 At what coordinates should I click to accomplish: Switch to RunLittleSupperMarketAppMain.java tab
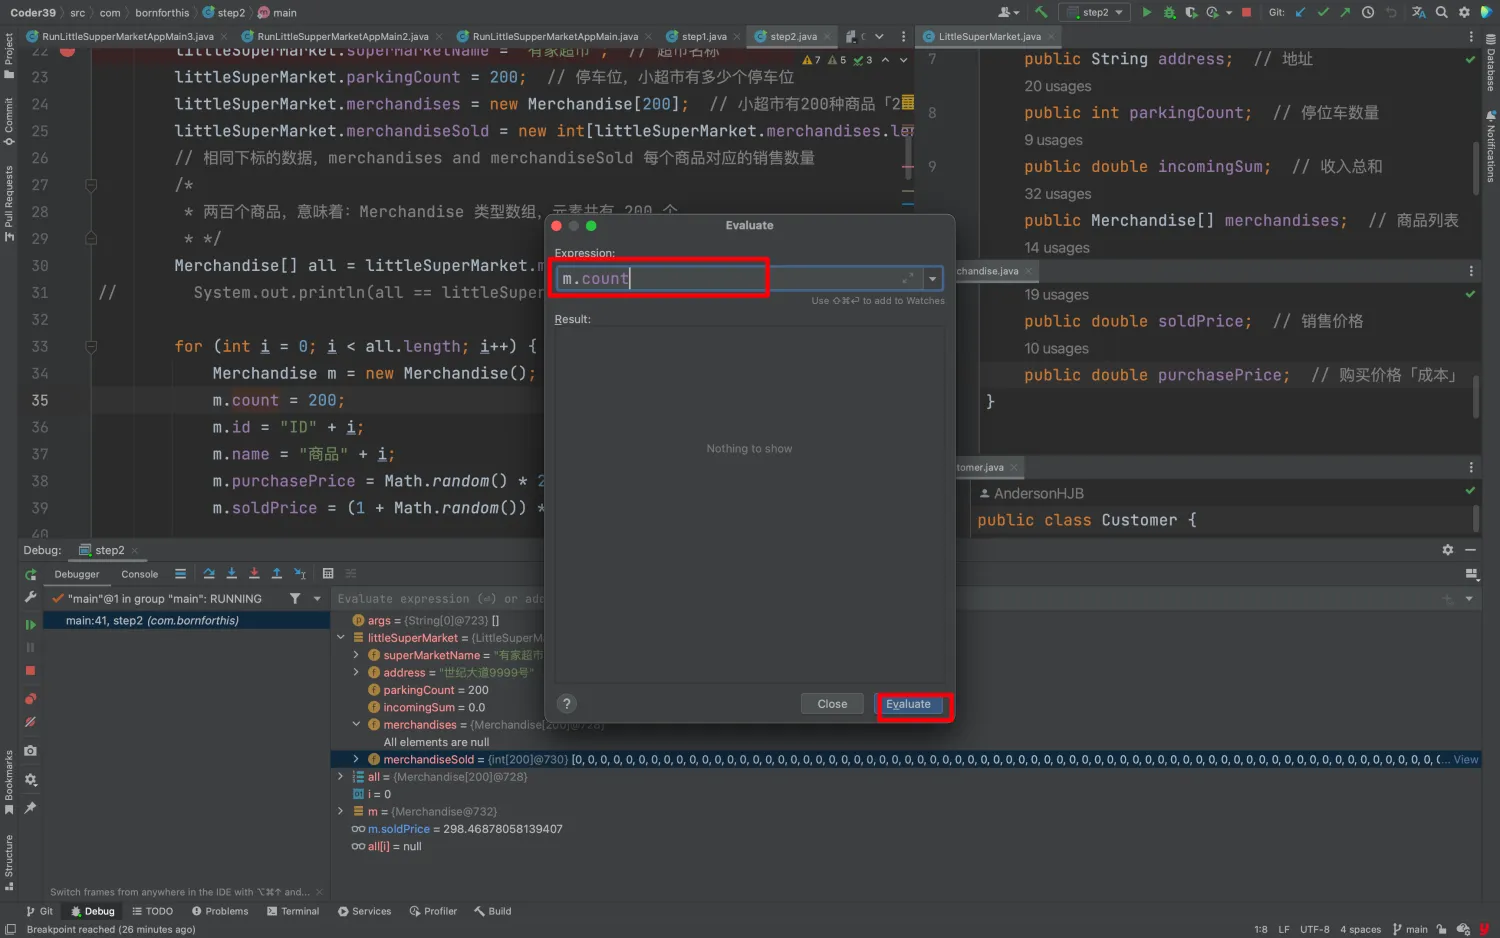pos(554,36)
